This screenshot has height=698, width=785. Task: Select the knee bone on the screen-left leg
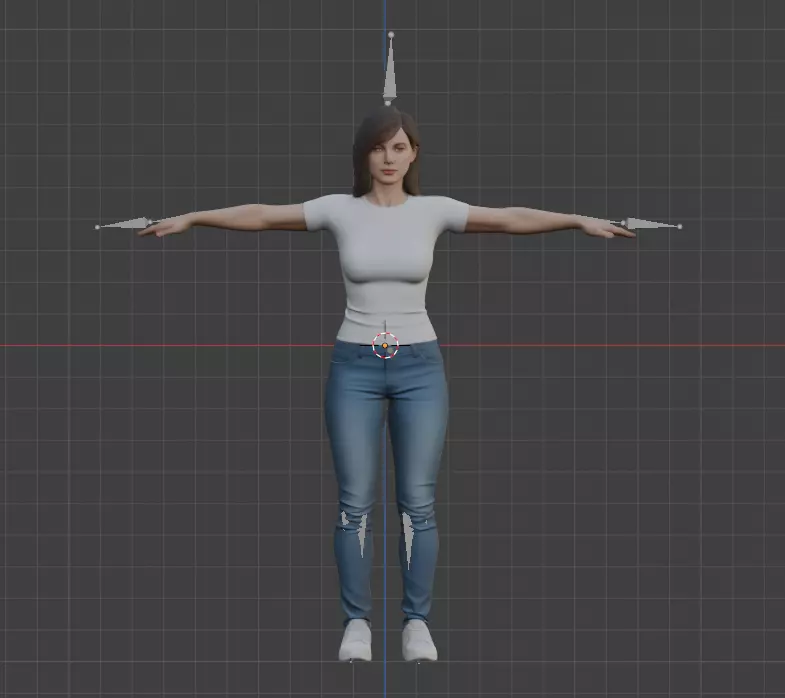click(x=361, y=533)
